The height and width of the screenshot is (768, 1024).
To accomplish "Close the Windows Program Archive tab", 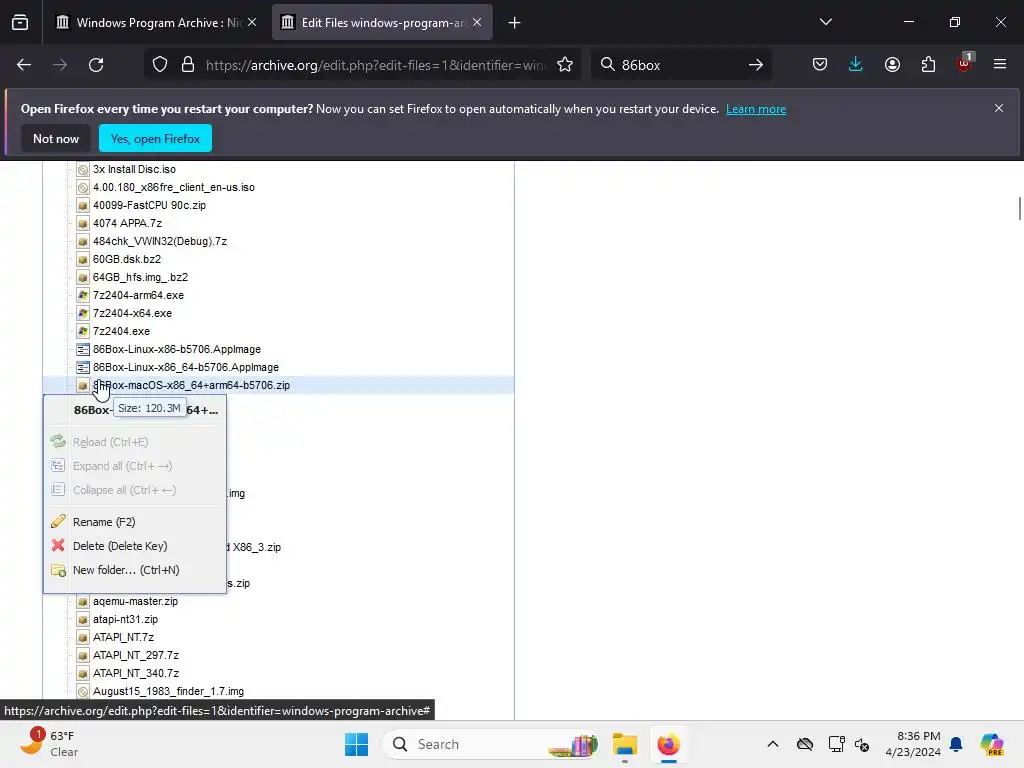I will (x=252, y=23).
